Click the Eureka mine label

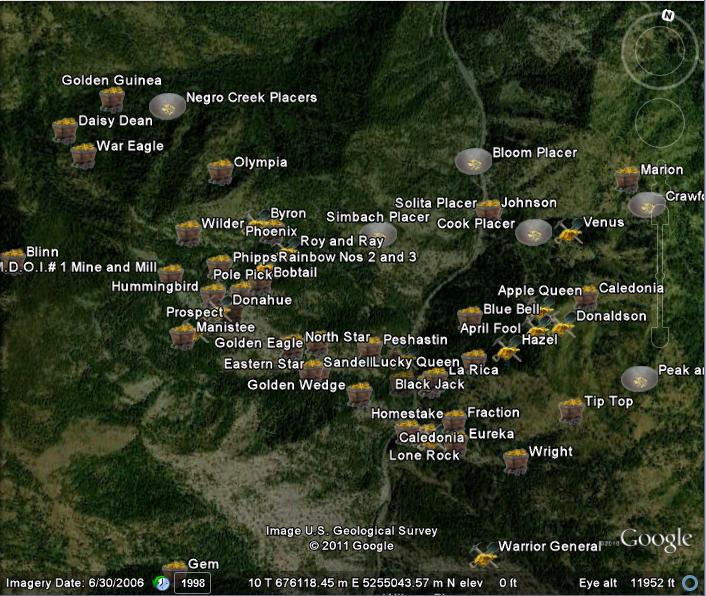491,434
